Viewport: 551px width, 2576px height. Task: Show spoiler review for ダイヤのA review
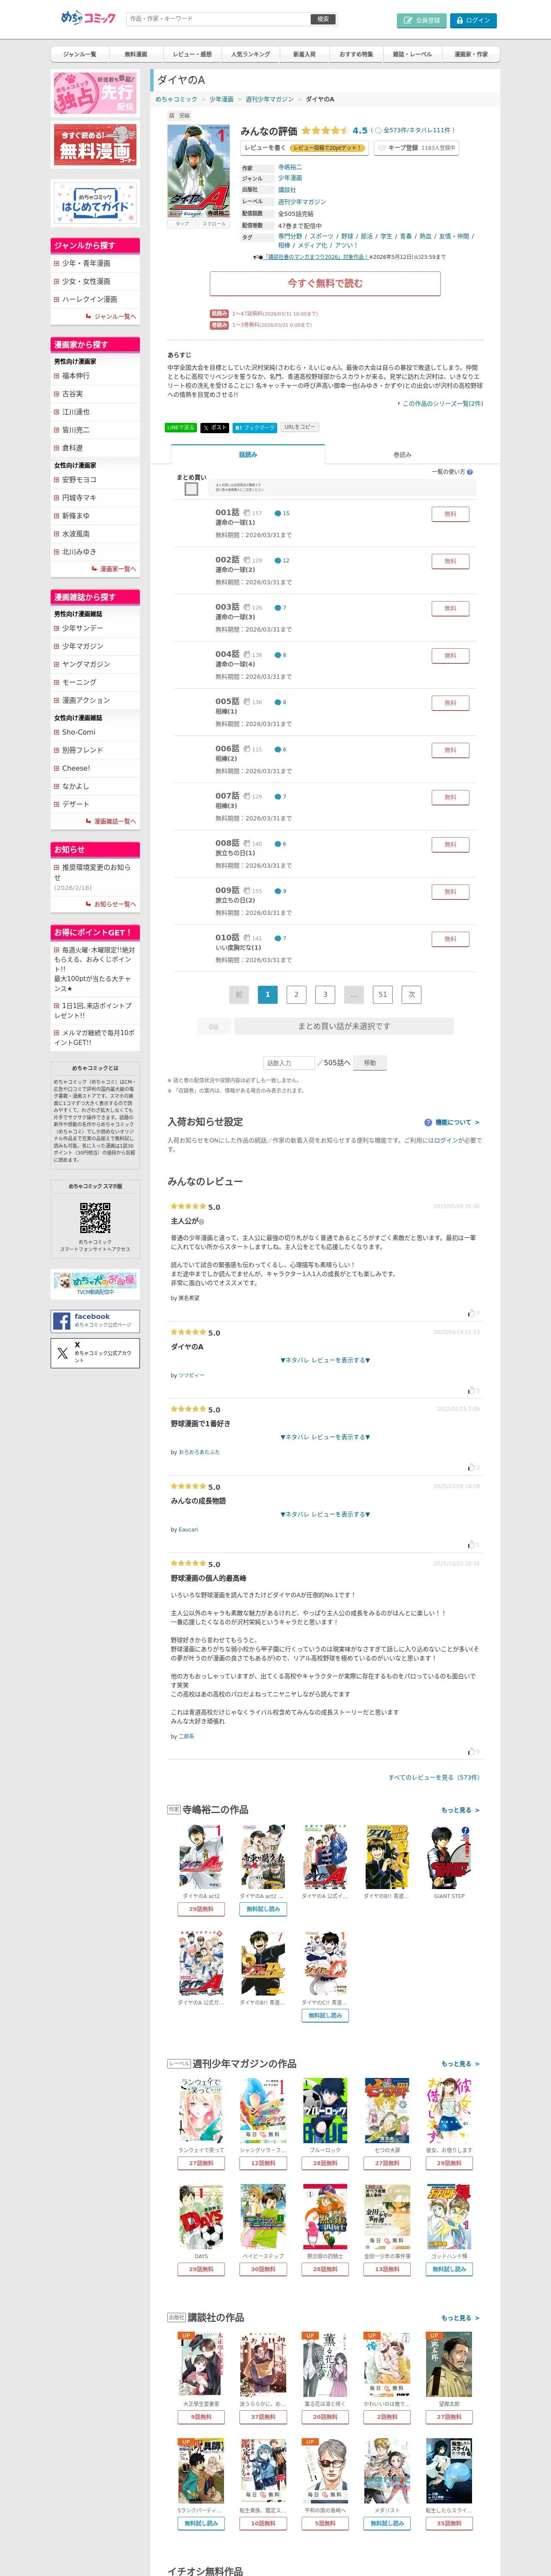point(325,1360)
